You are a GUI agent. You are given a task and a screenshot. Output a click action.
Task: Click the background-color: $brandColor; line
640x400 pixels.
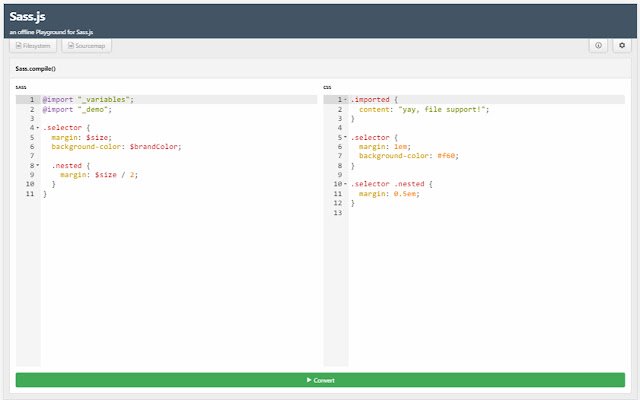click(116, 147)
